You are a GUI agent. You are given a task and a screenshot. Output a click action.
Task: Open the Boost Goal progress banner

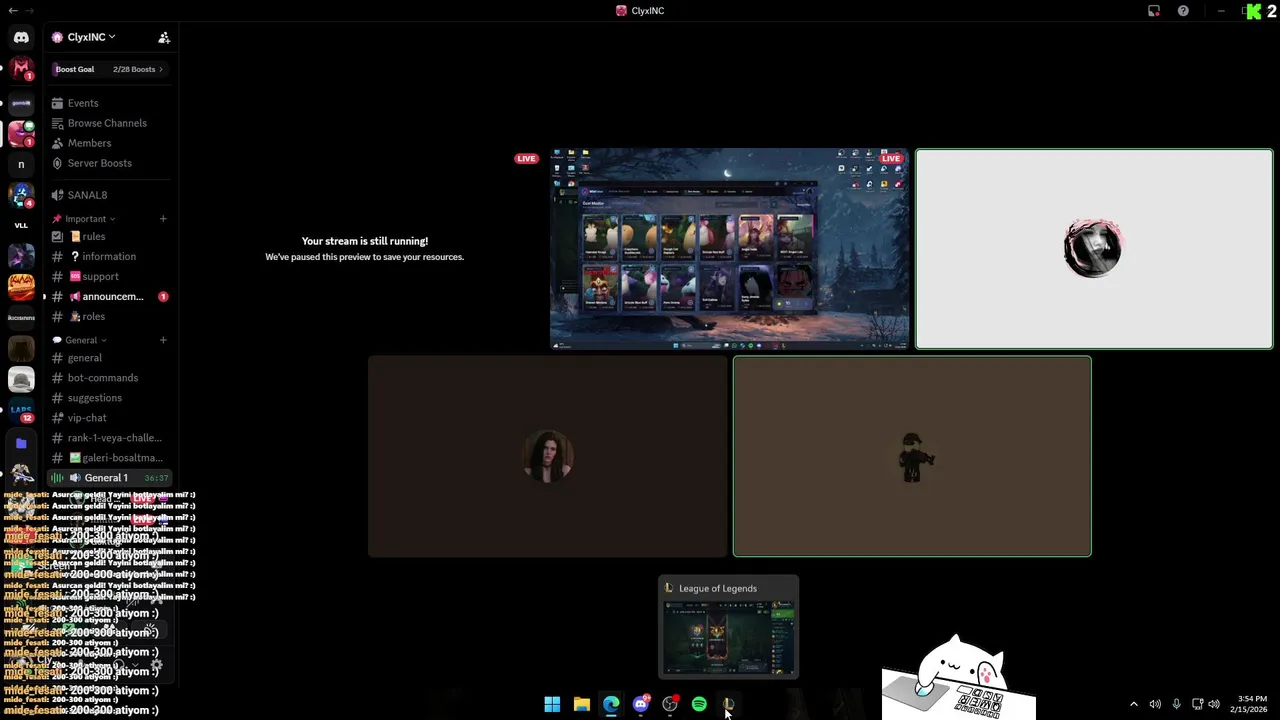(x=110, y=69)
